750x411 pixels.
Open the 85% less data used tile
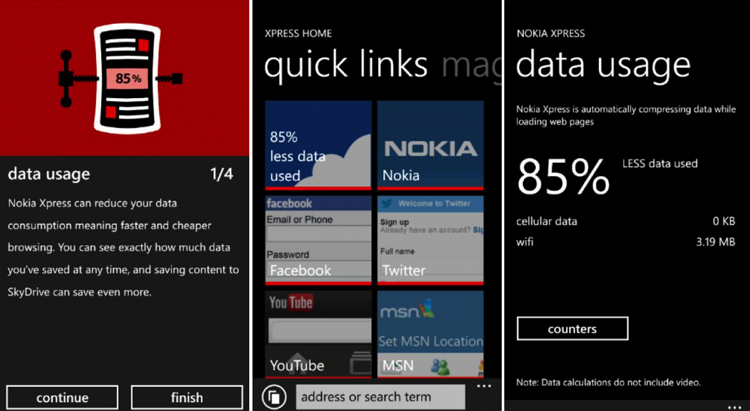pyautogui.click(x=318, y=145)
